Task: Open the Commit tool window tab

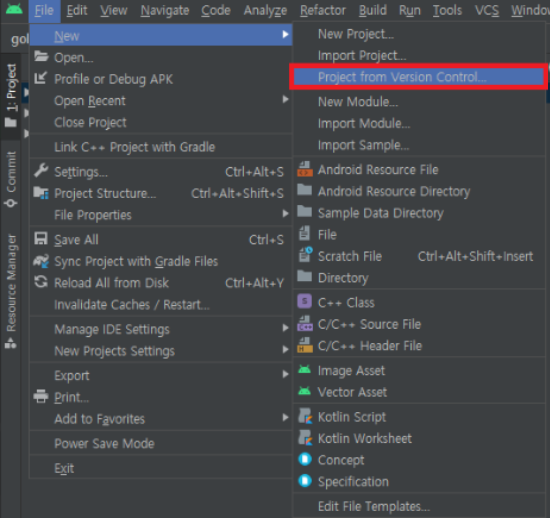Action: coord(11,179)
